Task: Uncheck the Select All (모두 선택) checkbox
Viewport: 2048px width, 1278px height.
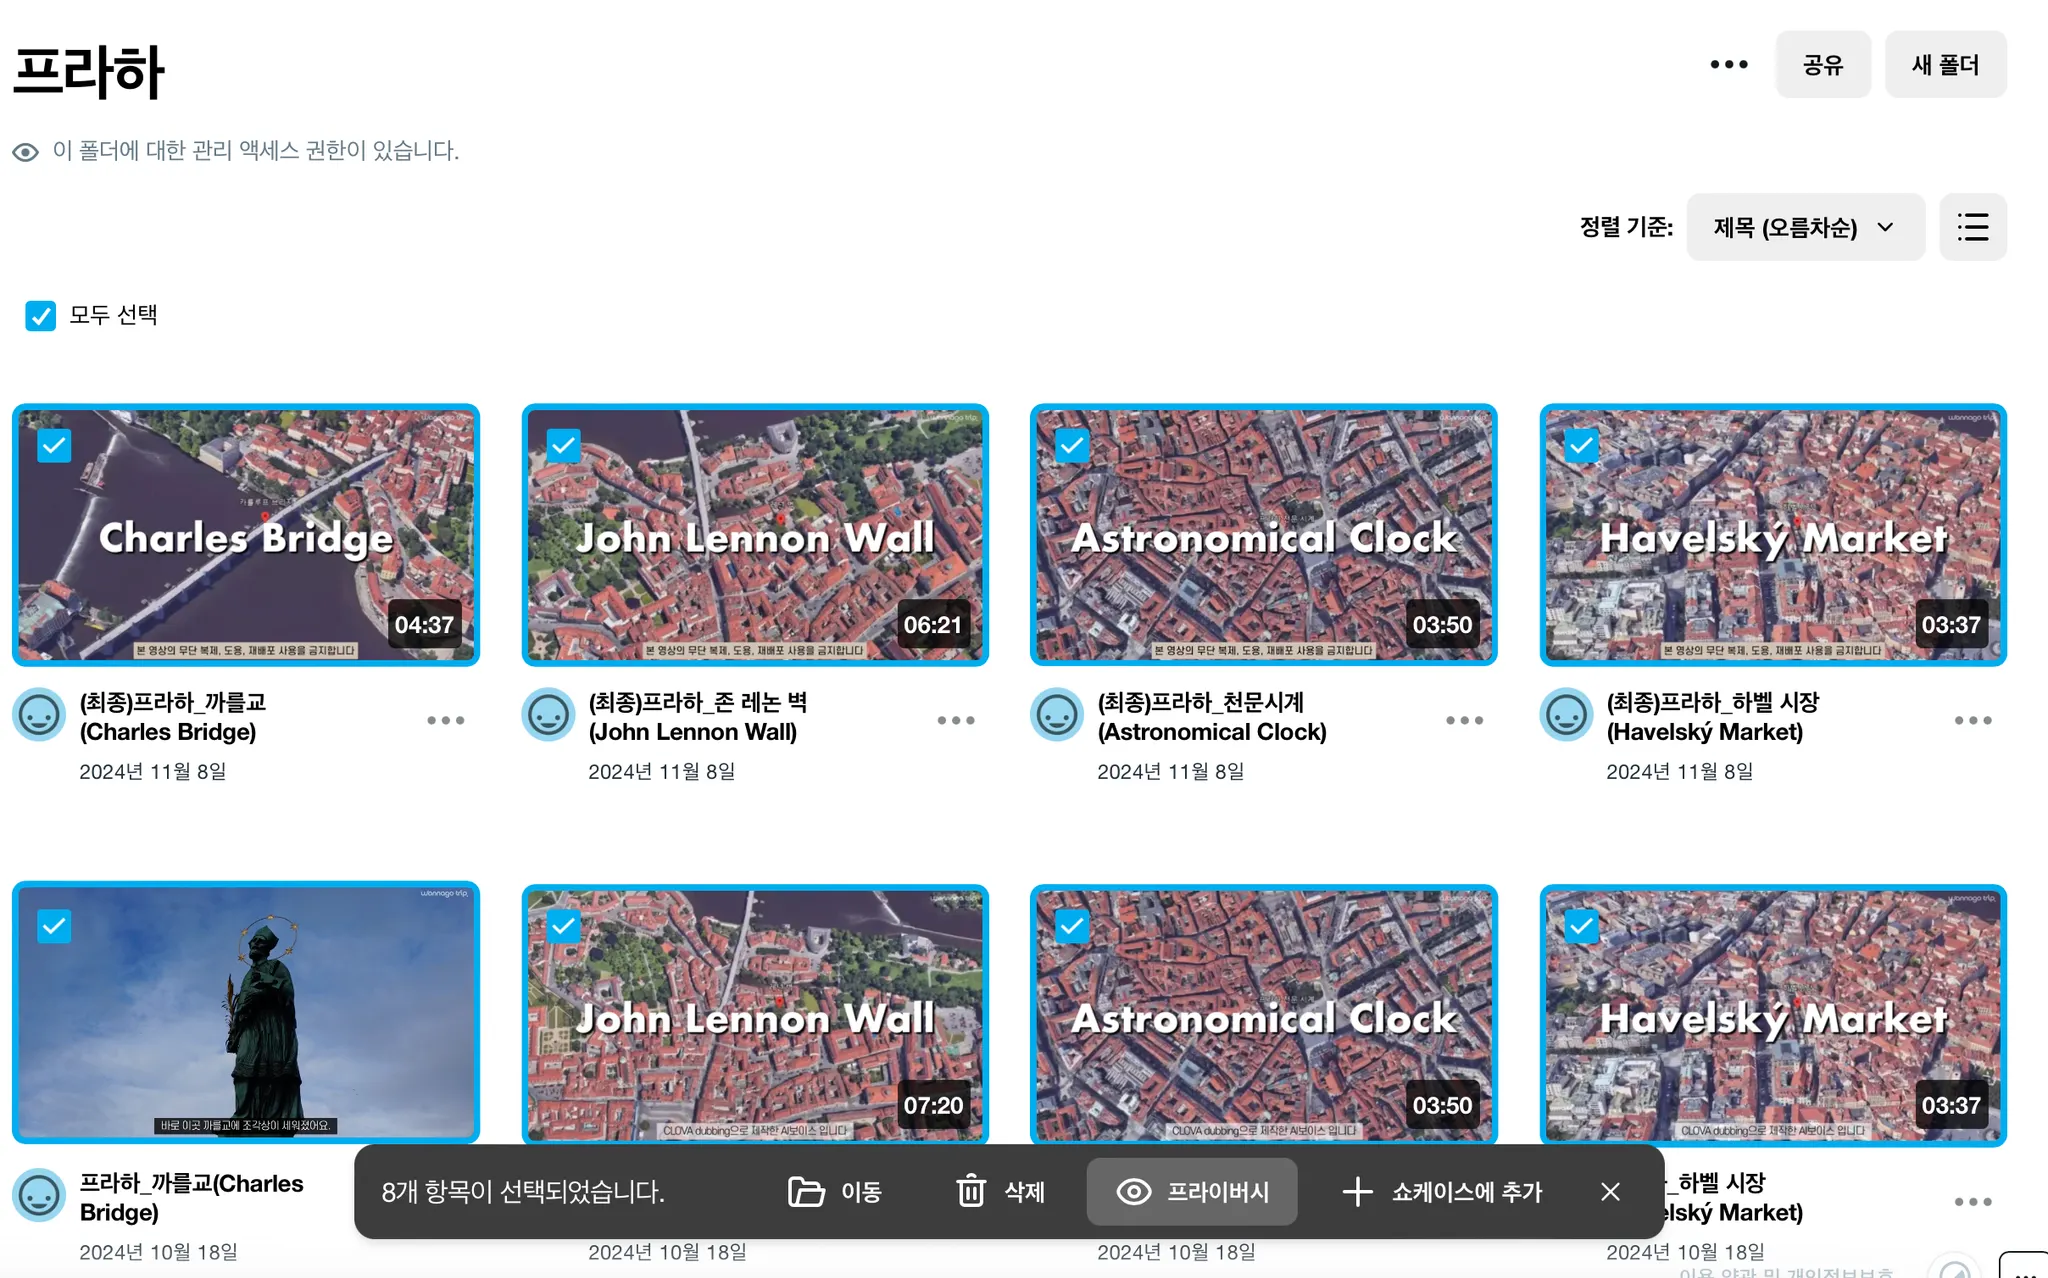Action: [41, 316]
